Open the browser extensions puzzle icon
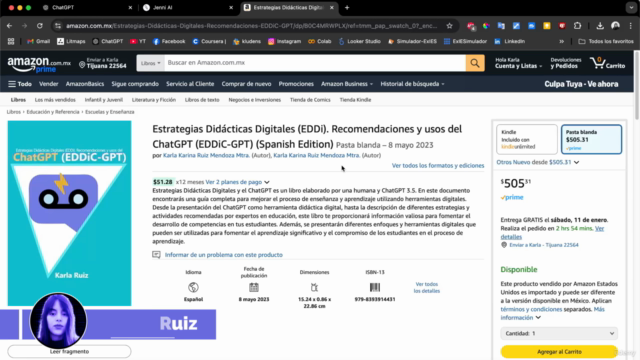Image resolution: width=640 pixels, height=360 pixels. pos(577,26)
